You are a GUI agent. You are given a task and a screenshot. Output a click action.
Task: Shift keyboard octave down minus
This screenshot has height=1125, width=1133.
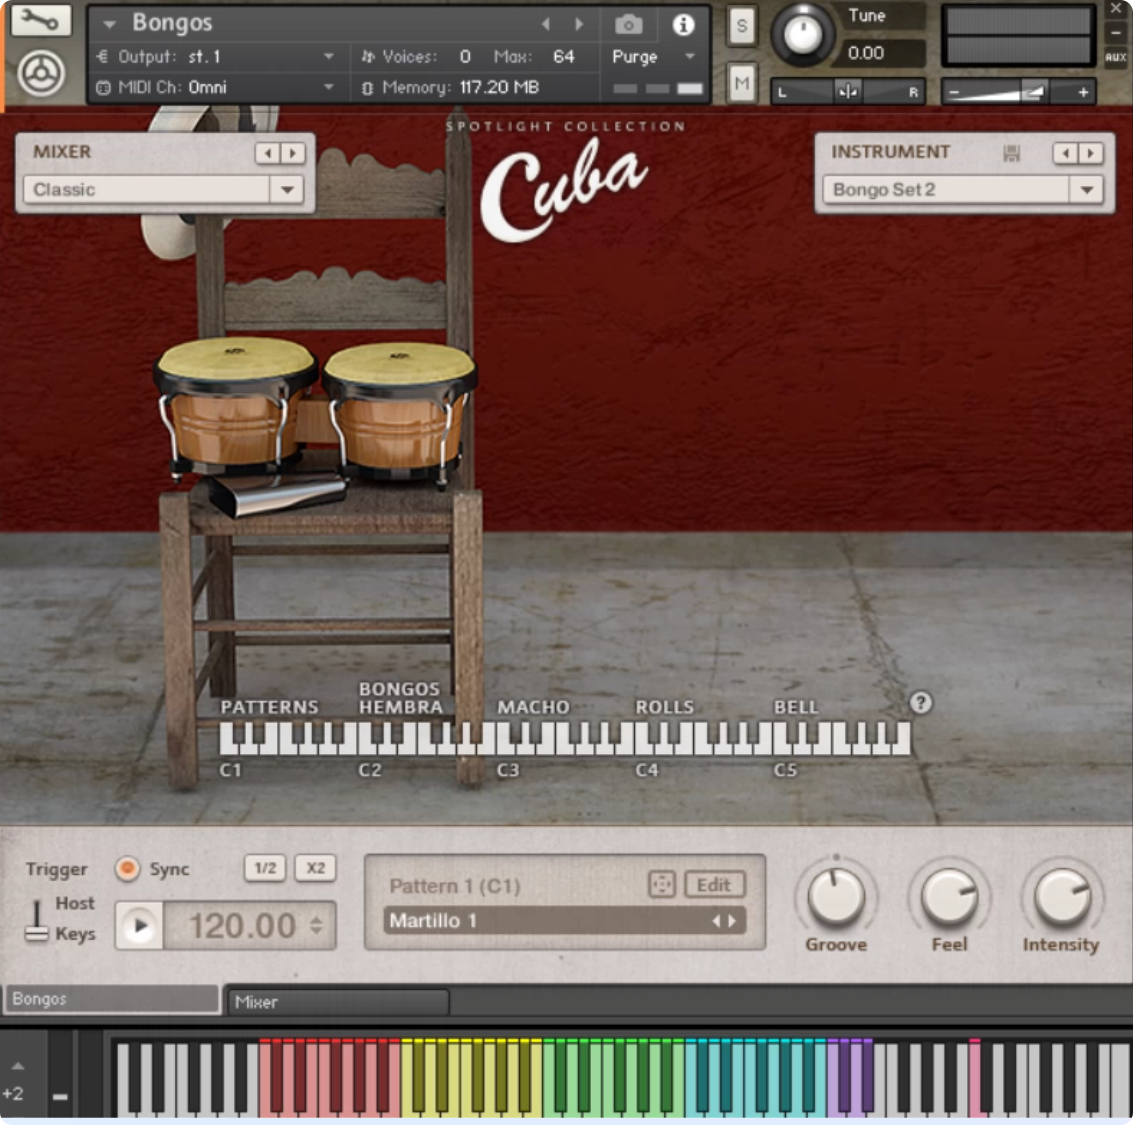(x=60, y=1096)
